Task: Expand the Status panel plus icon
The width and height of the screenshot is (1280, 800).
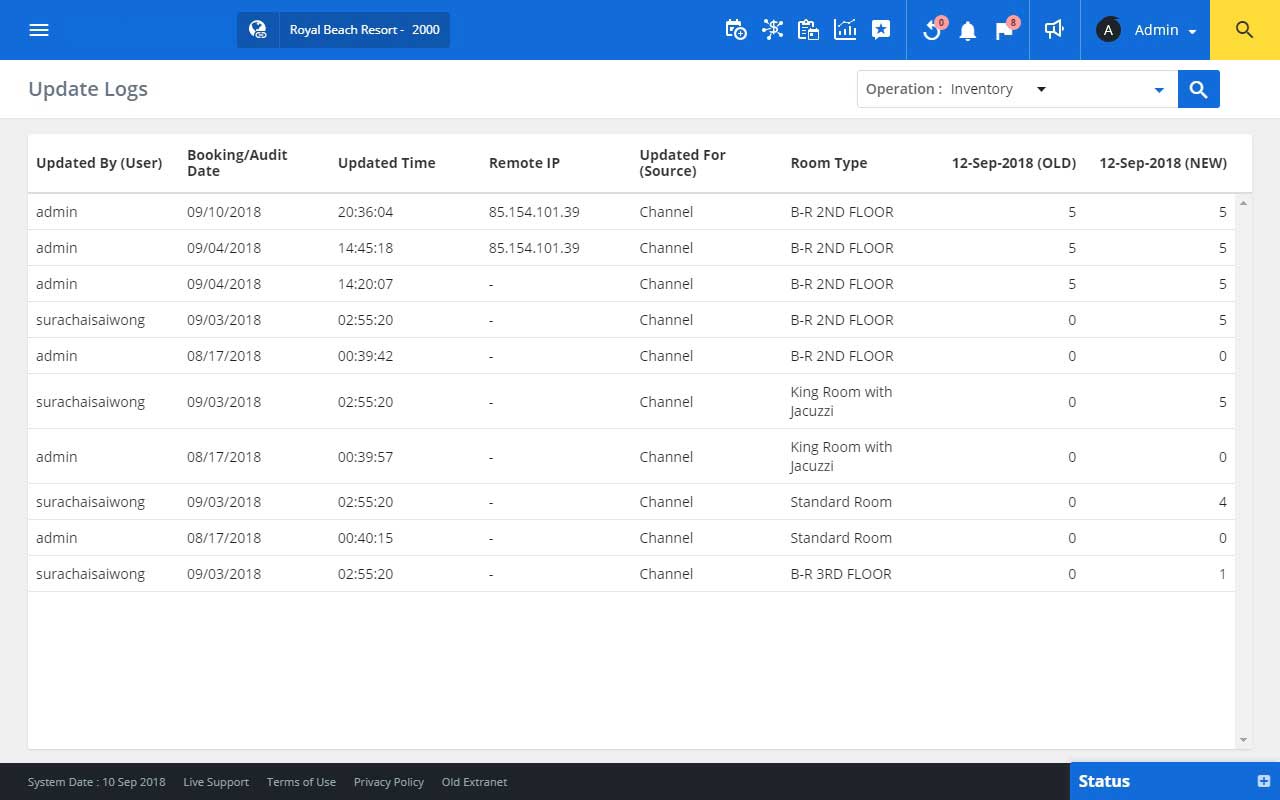Action: pos(1264,781)
